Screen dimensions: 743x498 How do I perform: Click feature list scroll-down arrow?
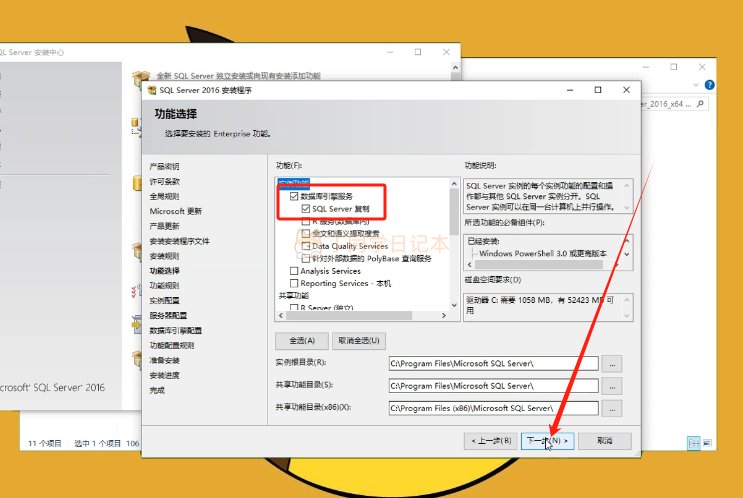click(x=454, y=305)
